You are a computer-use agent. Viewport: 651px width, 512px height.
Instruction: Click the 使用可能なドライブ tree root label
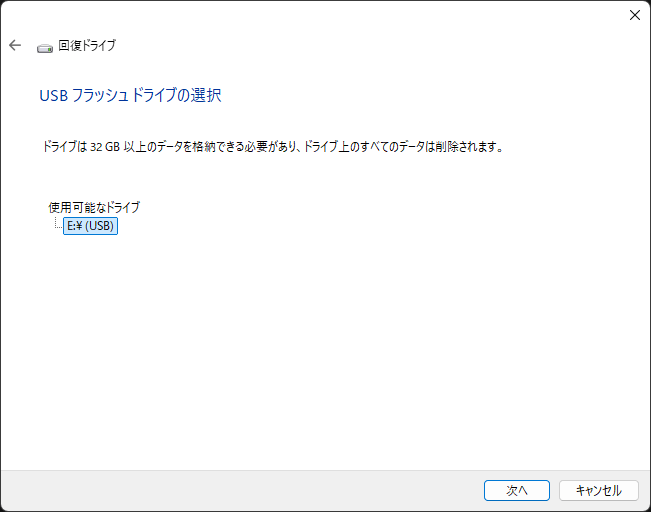94,207
